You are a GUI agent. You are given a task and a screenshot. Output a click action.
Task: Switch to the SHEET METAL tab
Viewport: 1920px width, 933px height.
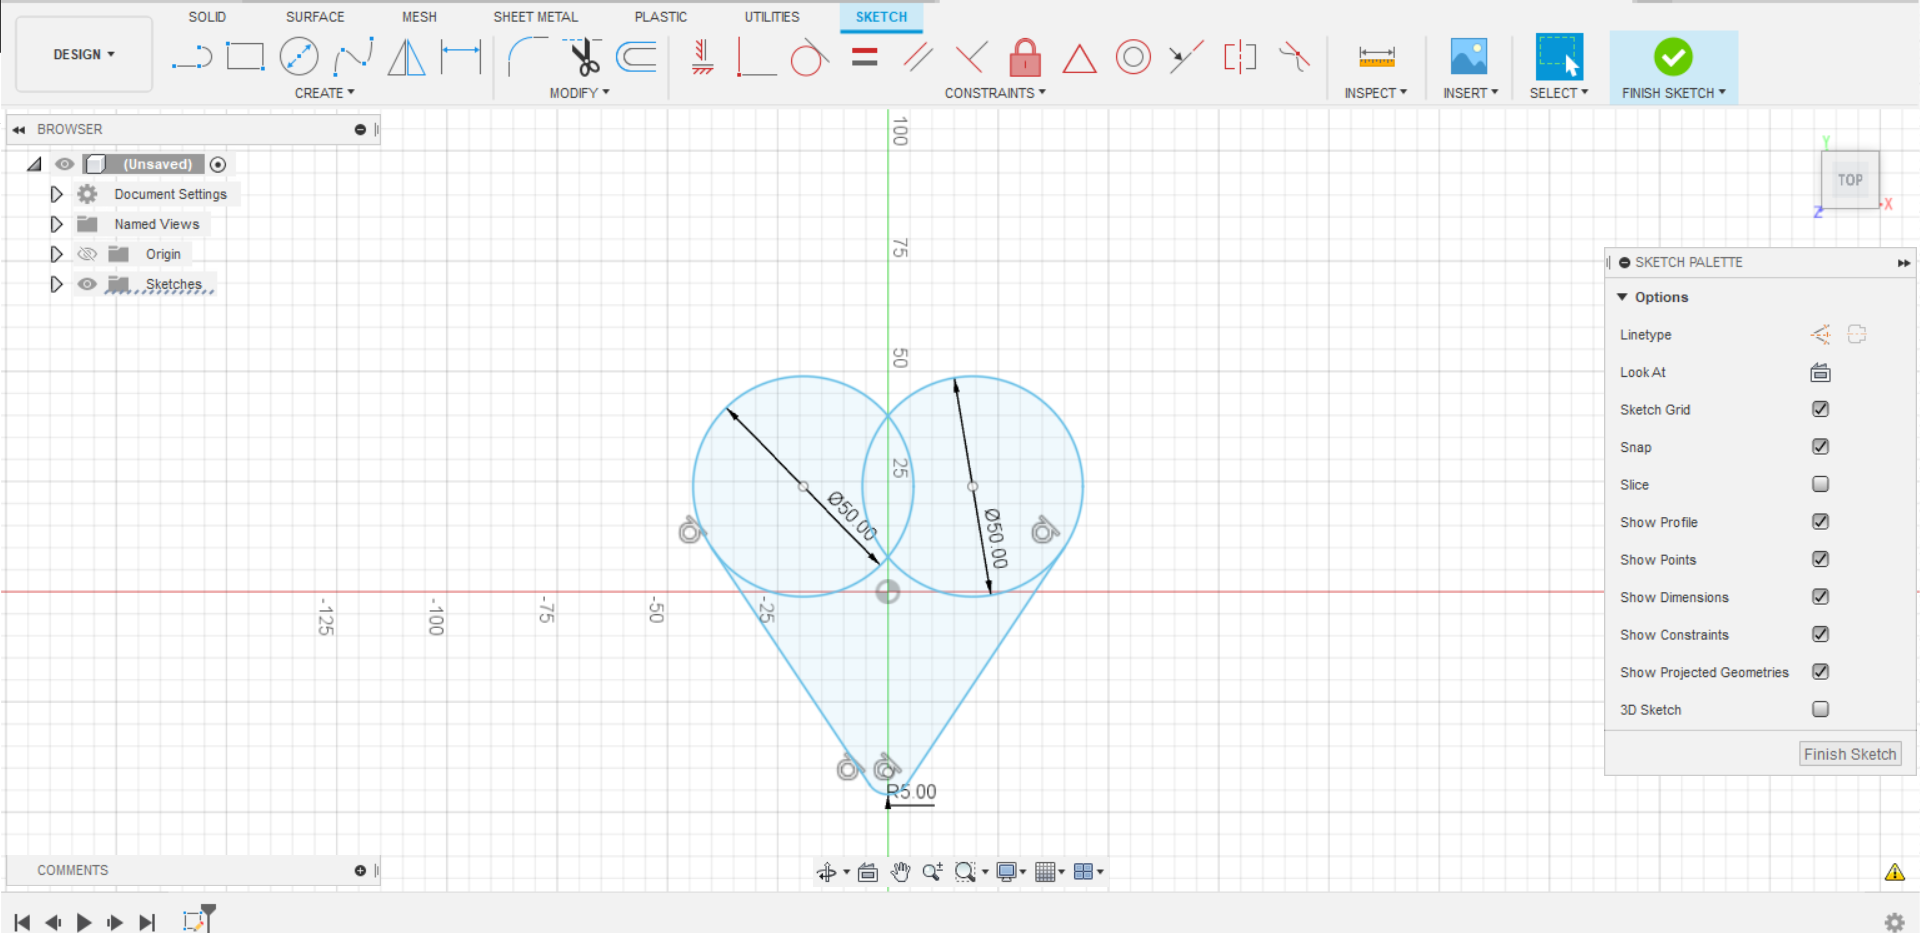[x=535, y=16]
